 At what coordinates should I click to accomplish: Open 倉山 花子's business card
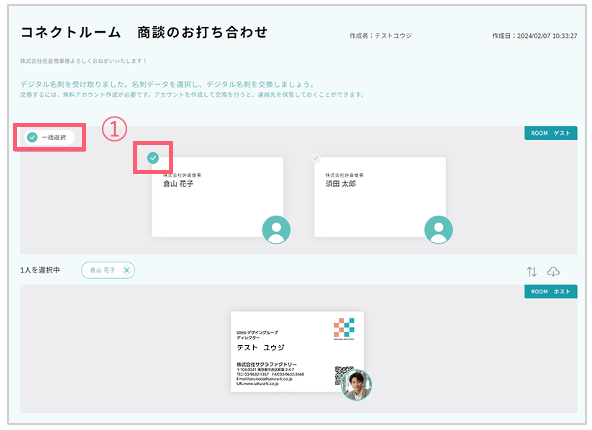pyautogui.click(x=217, y=197)
